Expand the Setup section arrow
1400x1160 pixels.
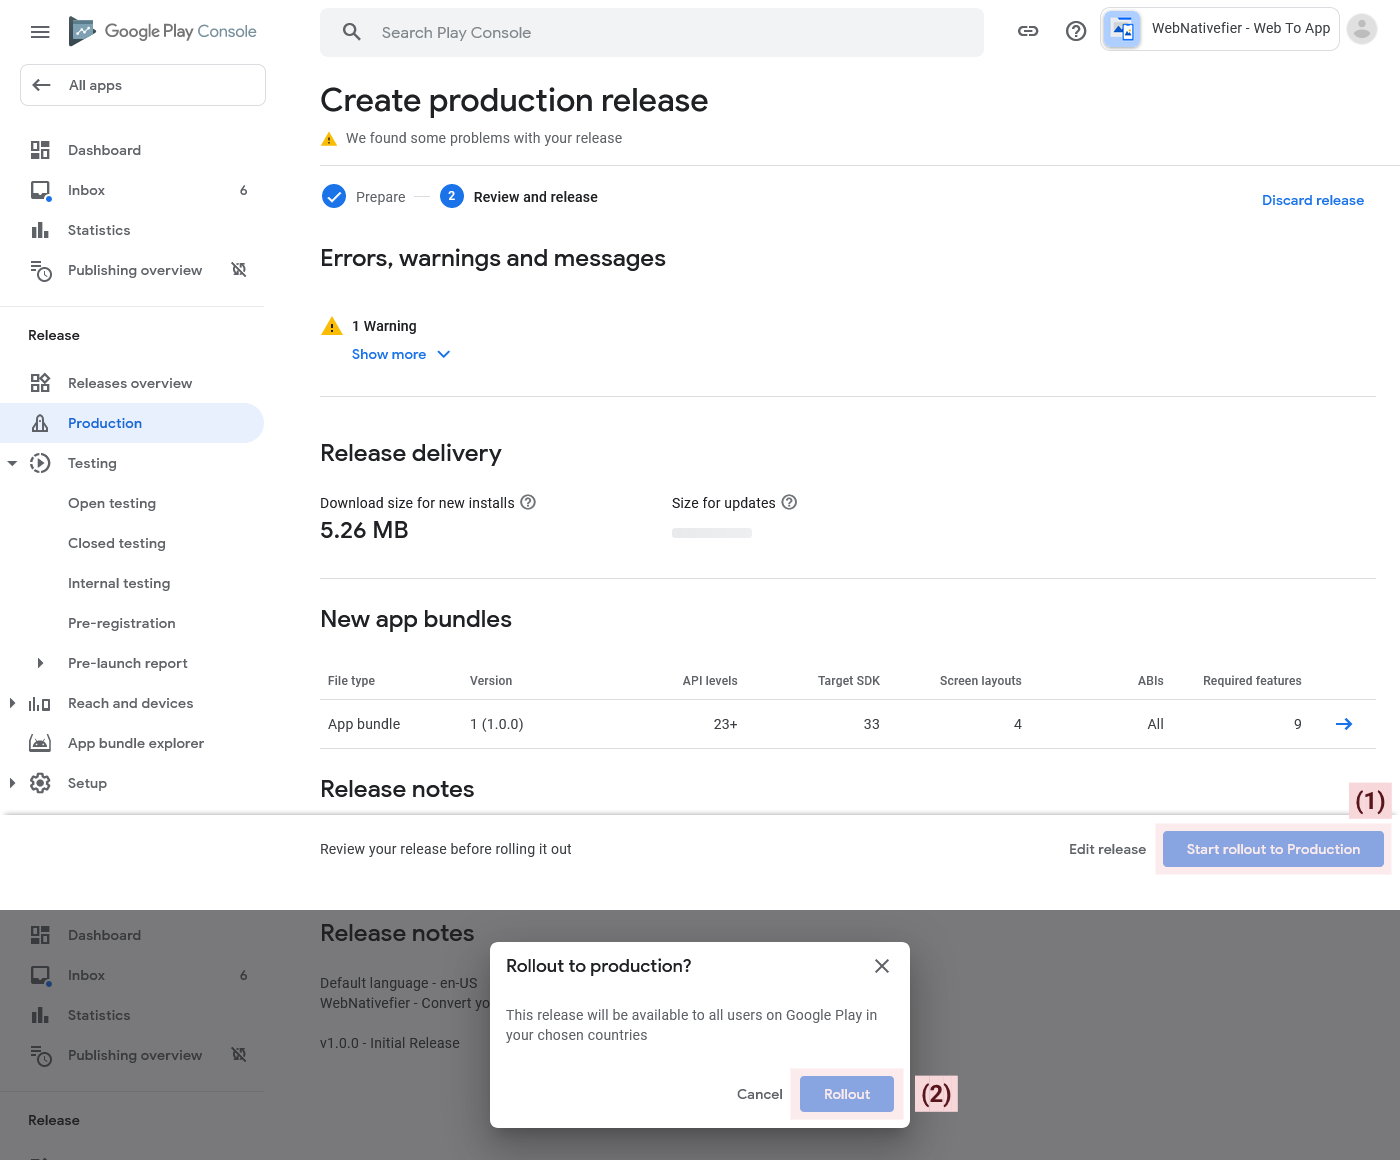click(12, 783)
